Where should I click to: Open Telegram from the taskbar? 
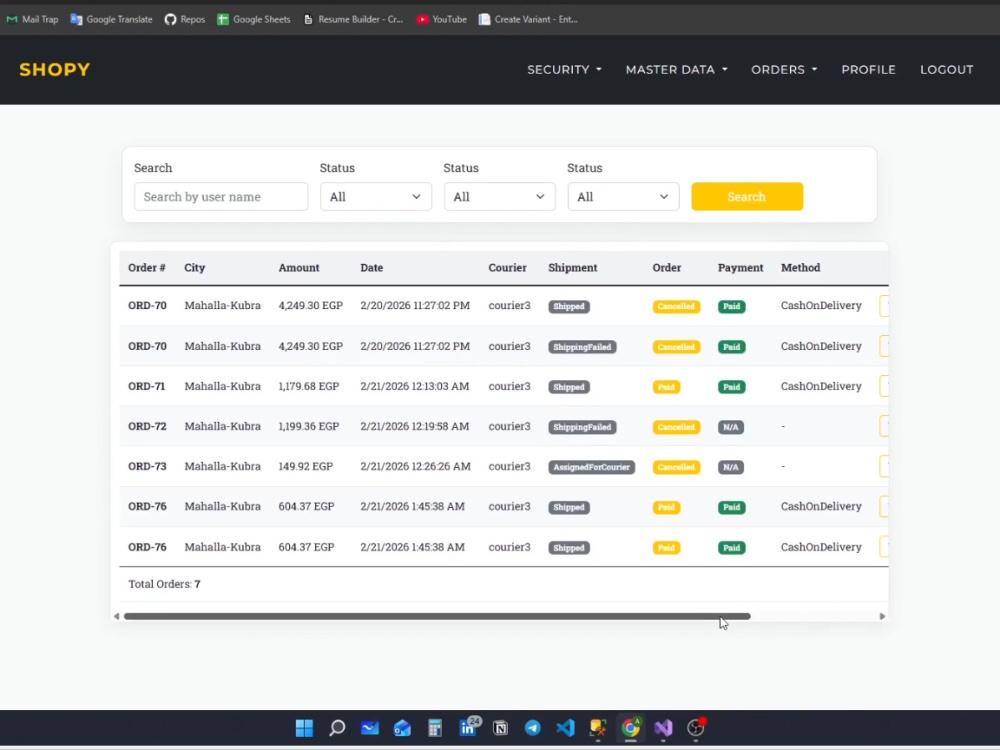point(533,728)
